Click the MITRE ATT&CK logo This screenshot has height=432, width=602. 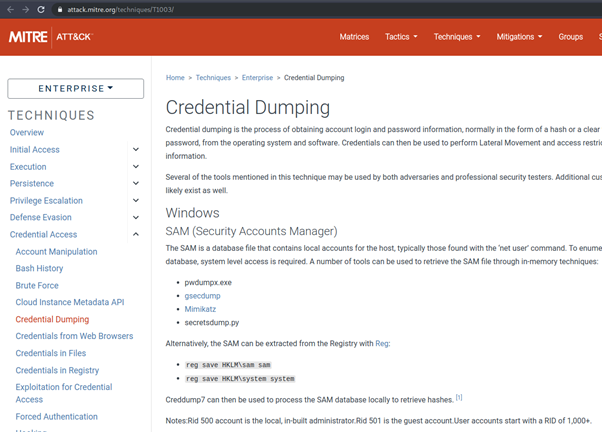tap(48, 37)
